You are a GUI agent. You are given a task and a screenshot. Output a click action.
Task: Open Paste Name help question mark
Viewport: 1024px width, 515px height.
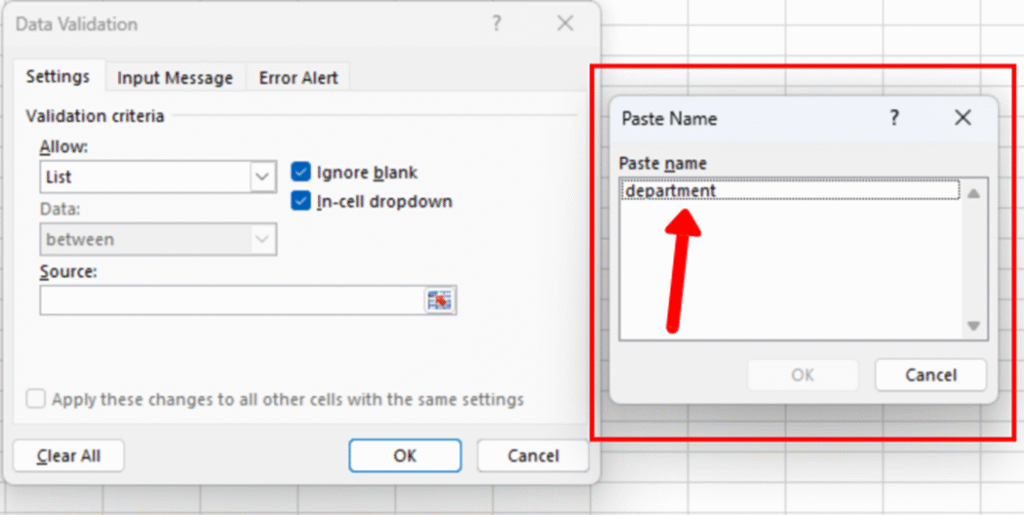tap(894, 118)
